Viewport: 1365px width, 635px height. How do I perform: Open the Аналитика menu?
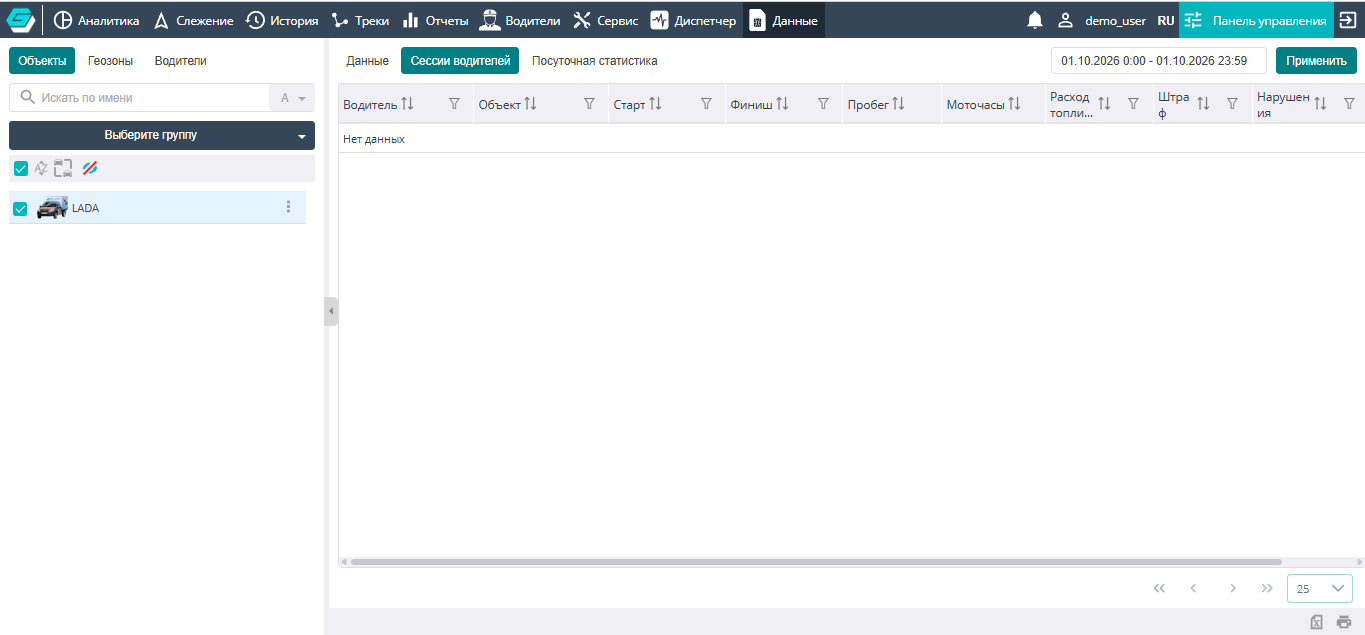point(96,20)
